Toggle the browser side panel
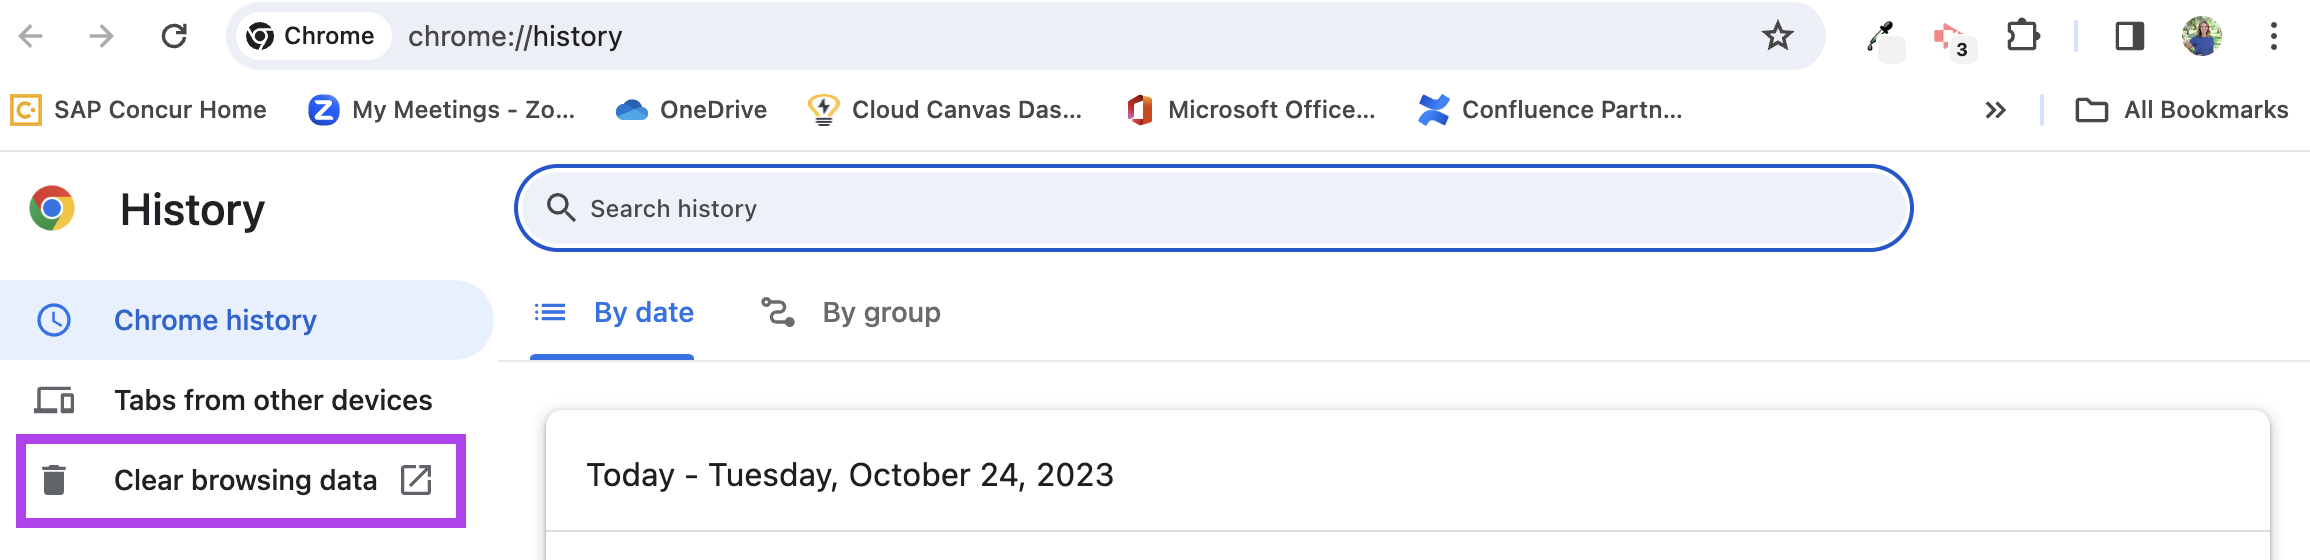The width and height of the screenshot is (2310, 560). 2129,37
